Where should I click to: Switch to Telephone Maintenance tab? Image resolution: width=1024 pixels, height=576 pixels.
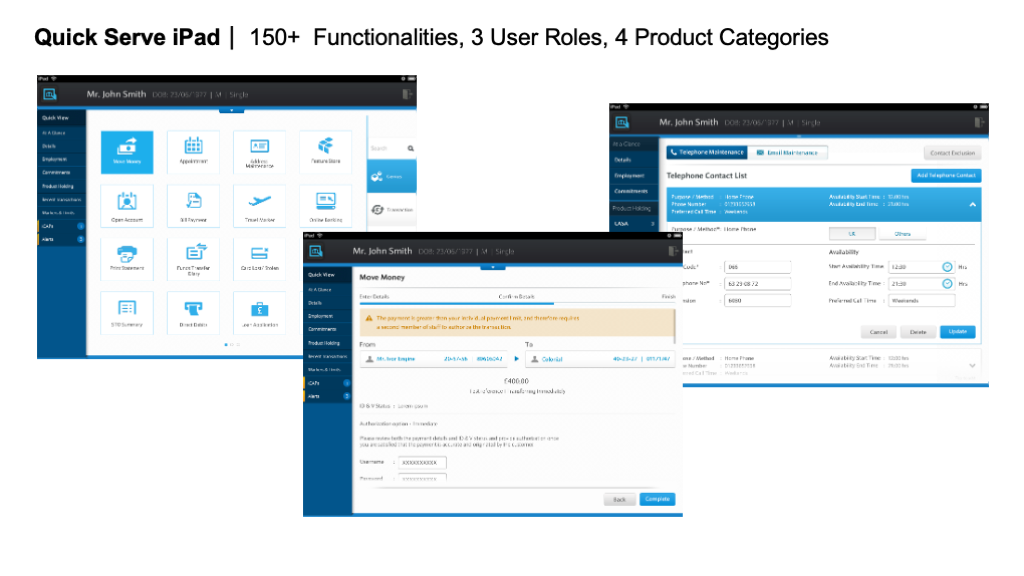coord(707,153)
